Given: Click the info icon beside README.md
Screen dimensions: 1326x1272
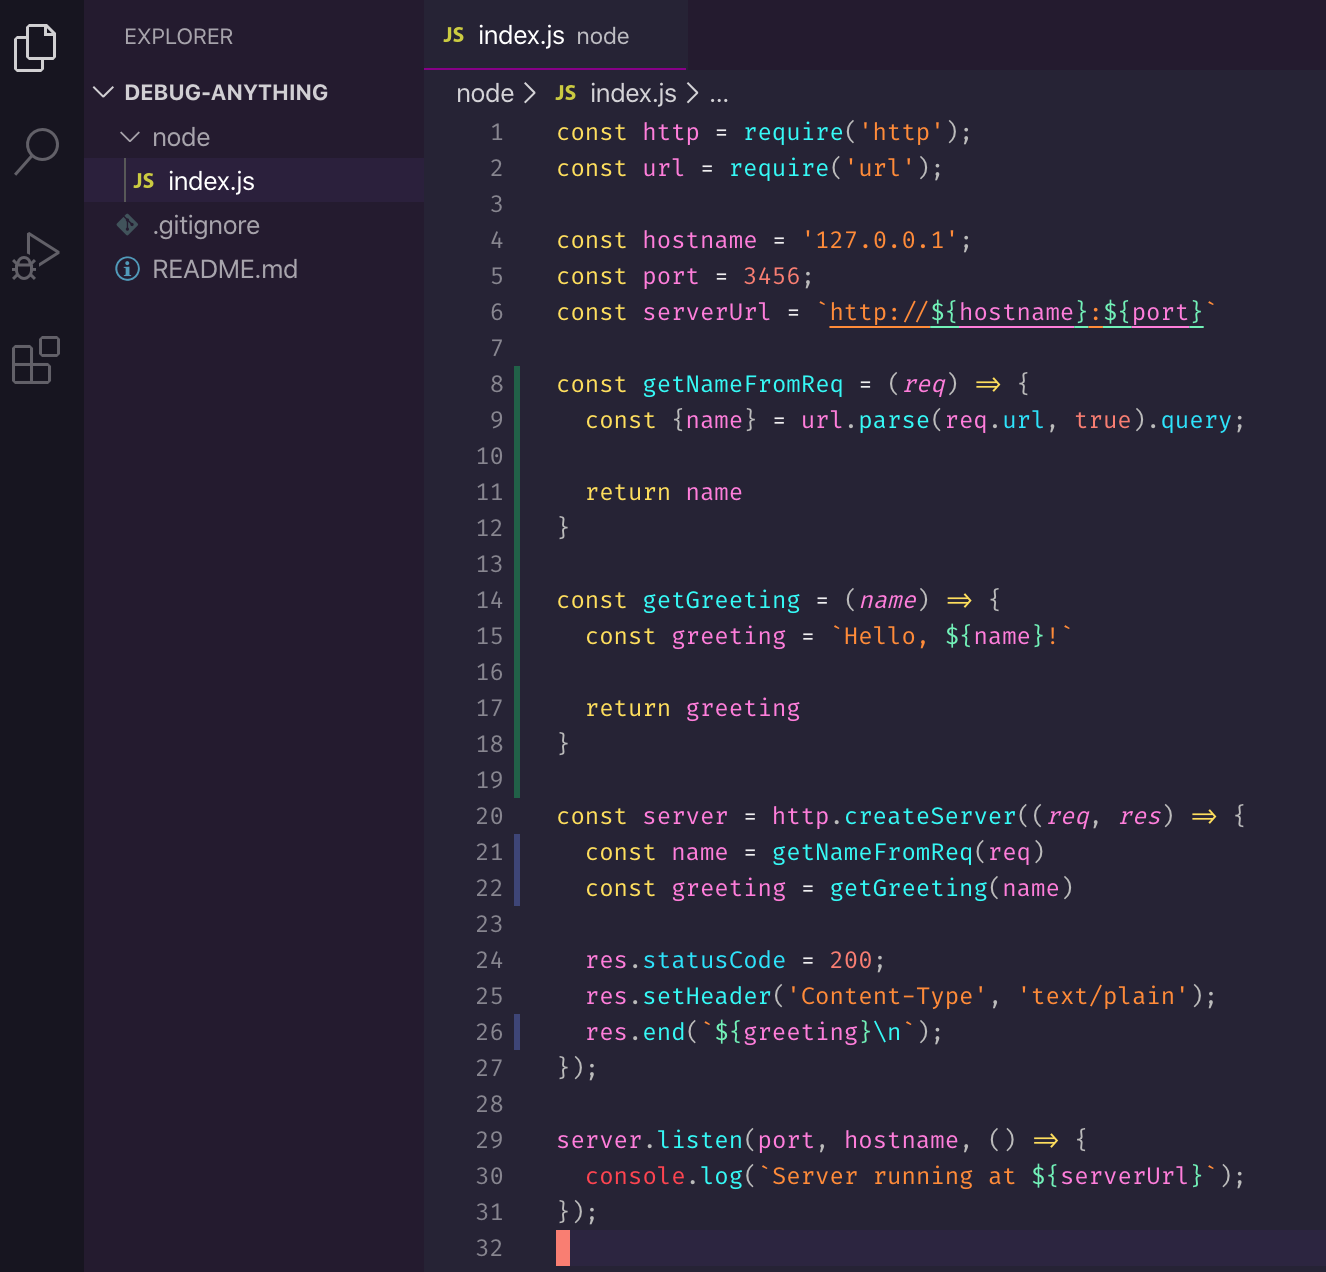Looking at the screenshot, I should [x=126, y=269].
